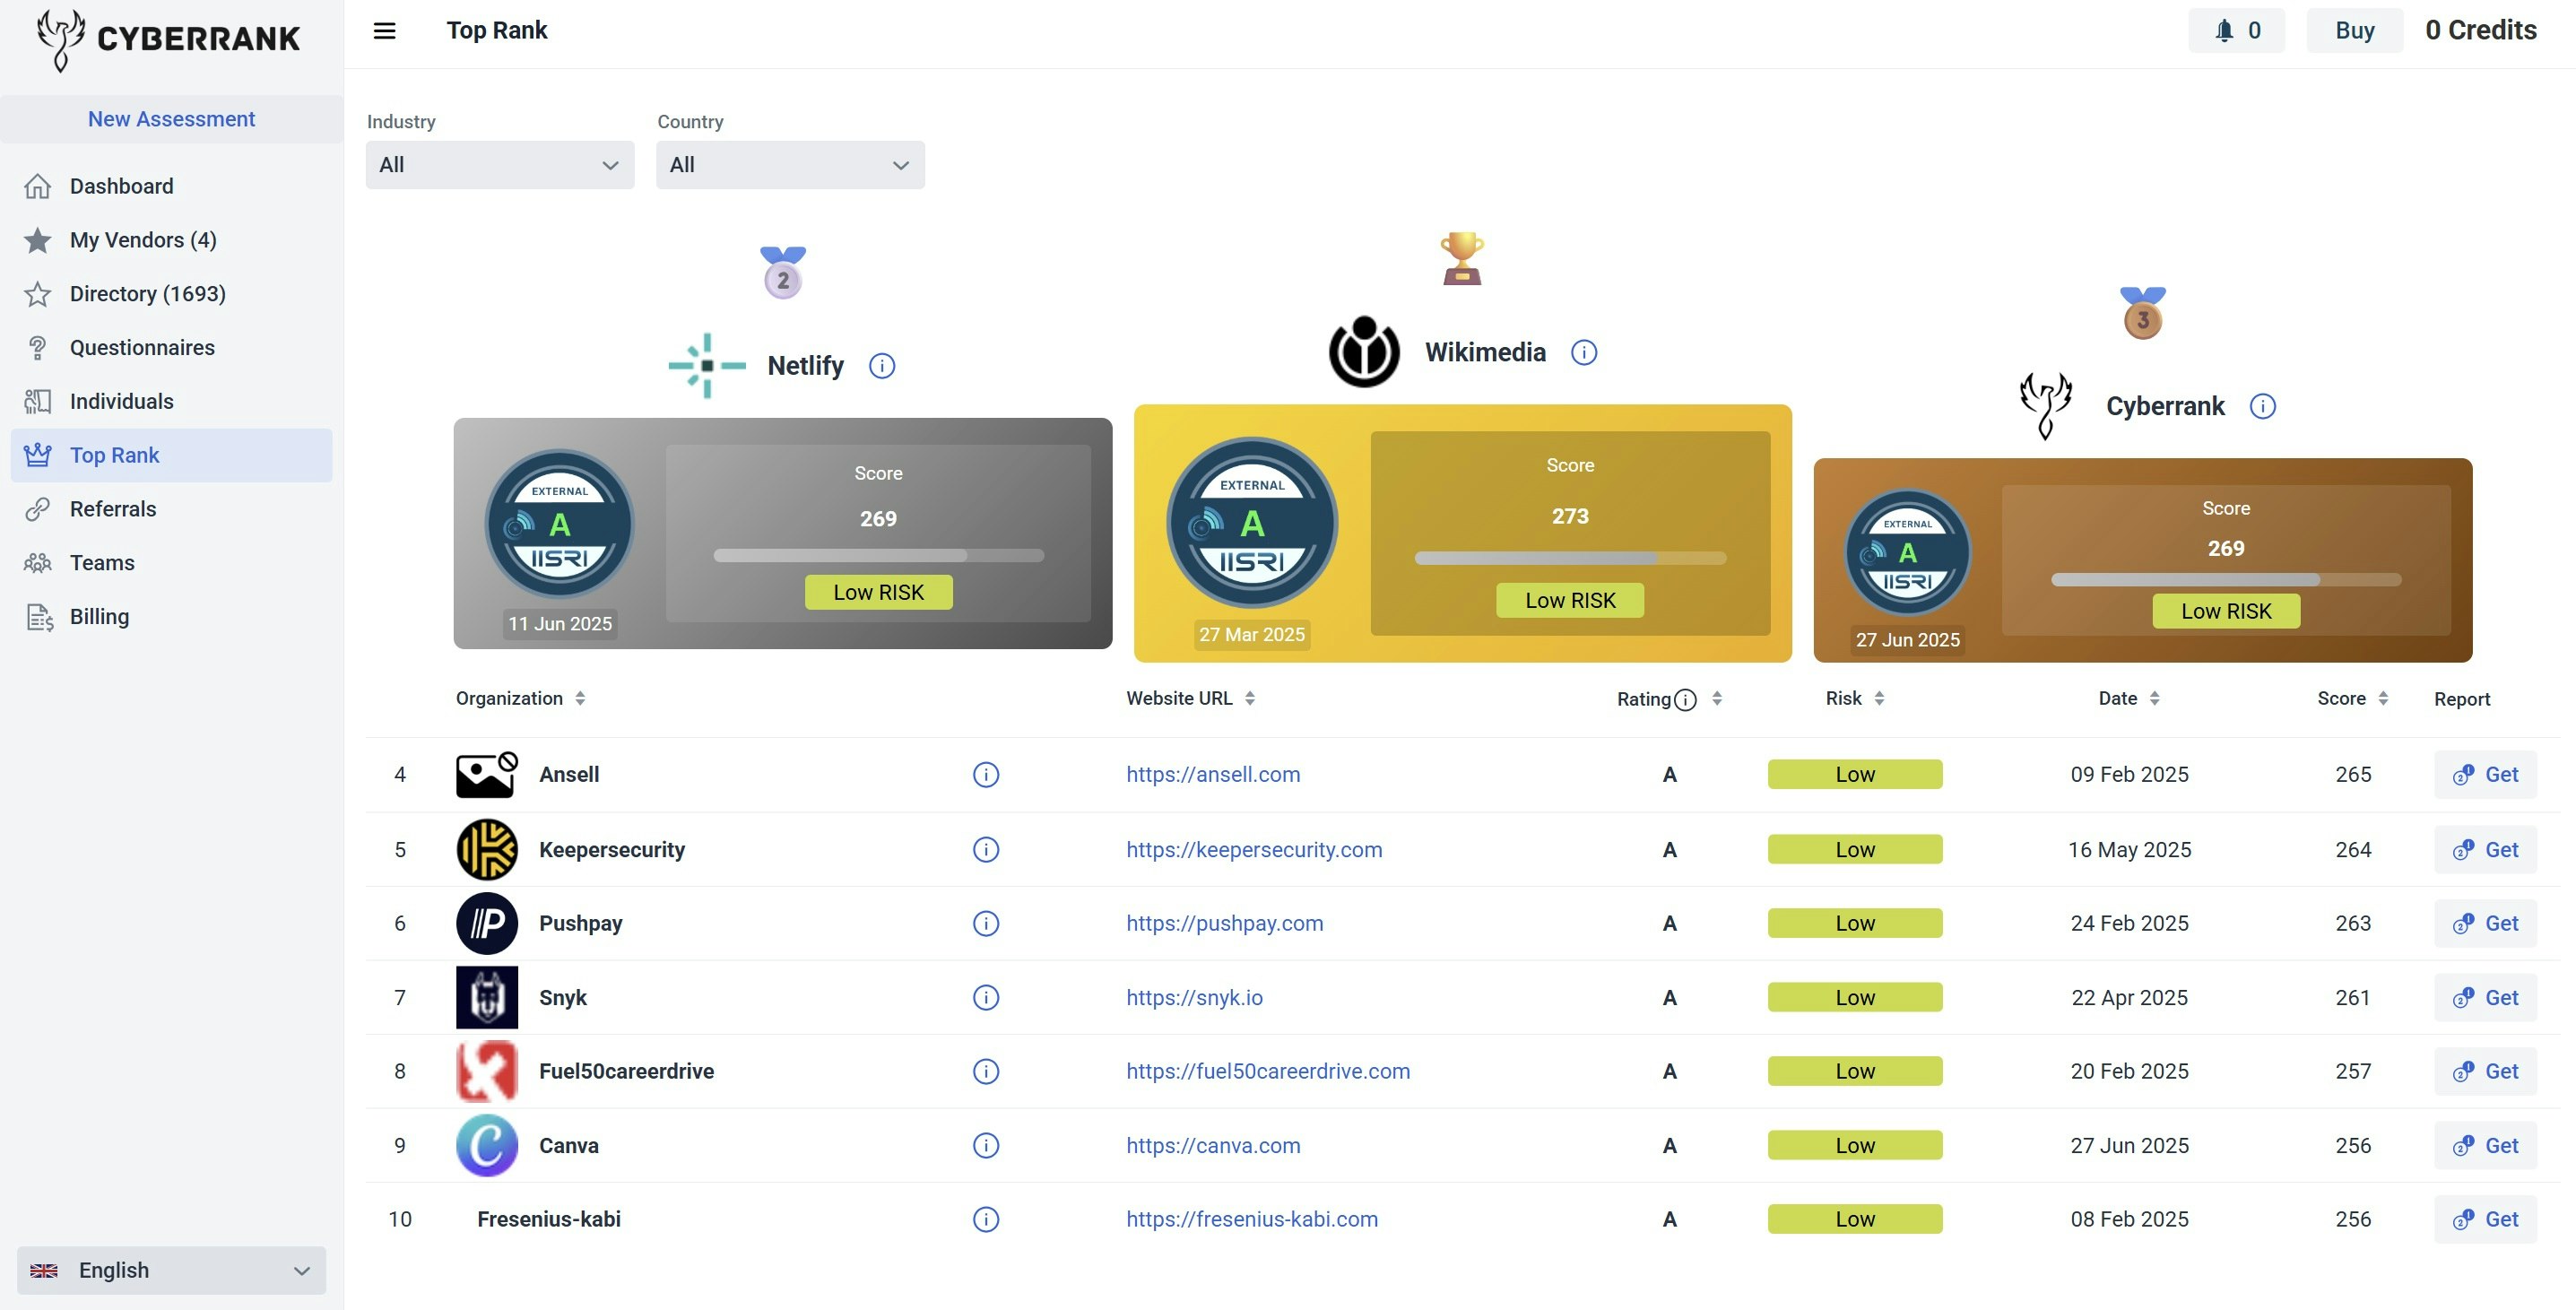Click the Low risk badge in the Pushpay row
This screenshot has width=2576, height=1310.
pos(1854,924)
